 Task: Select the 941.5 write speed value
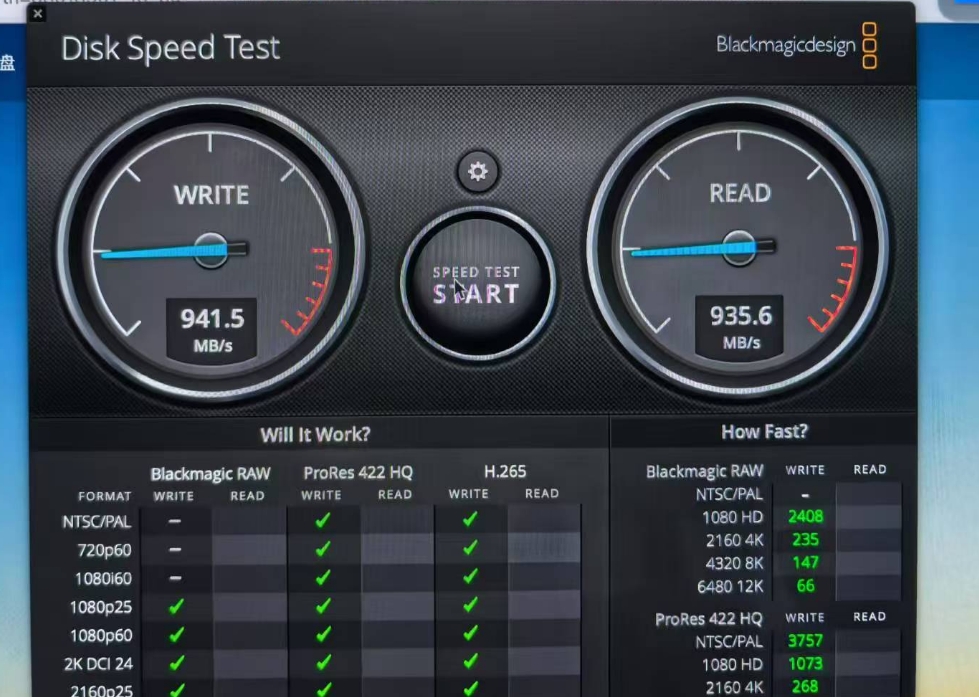coord(212,319)
